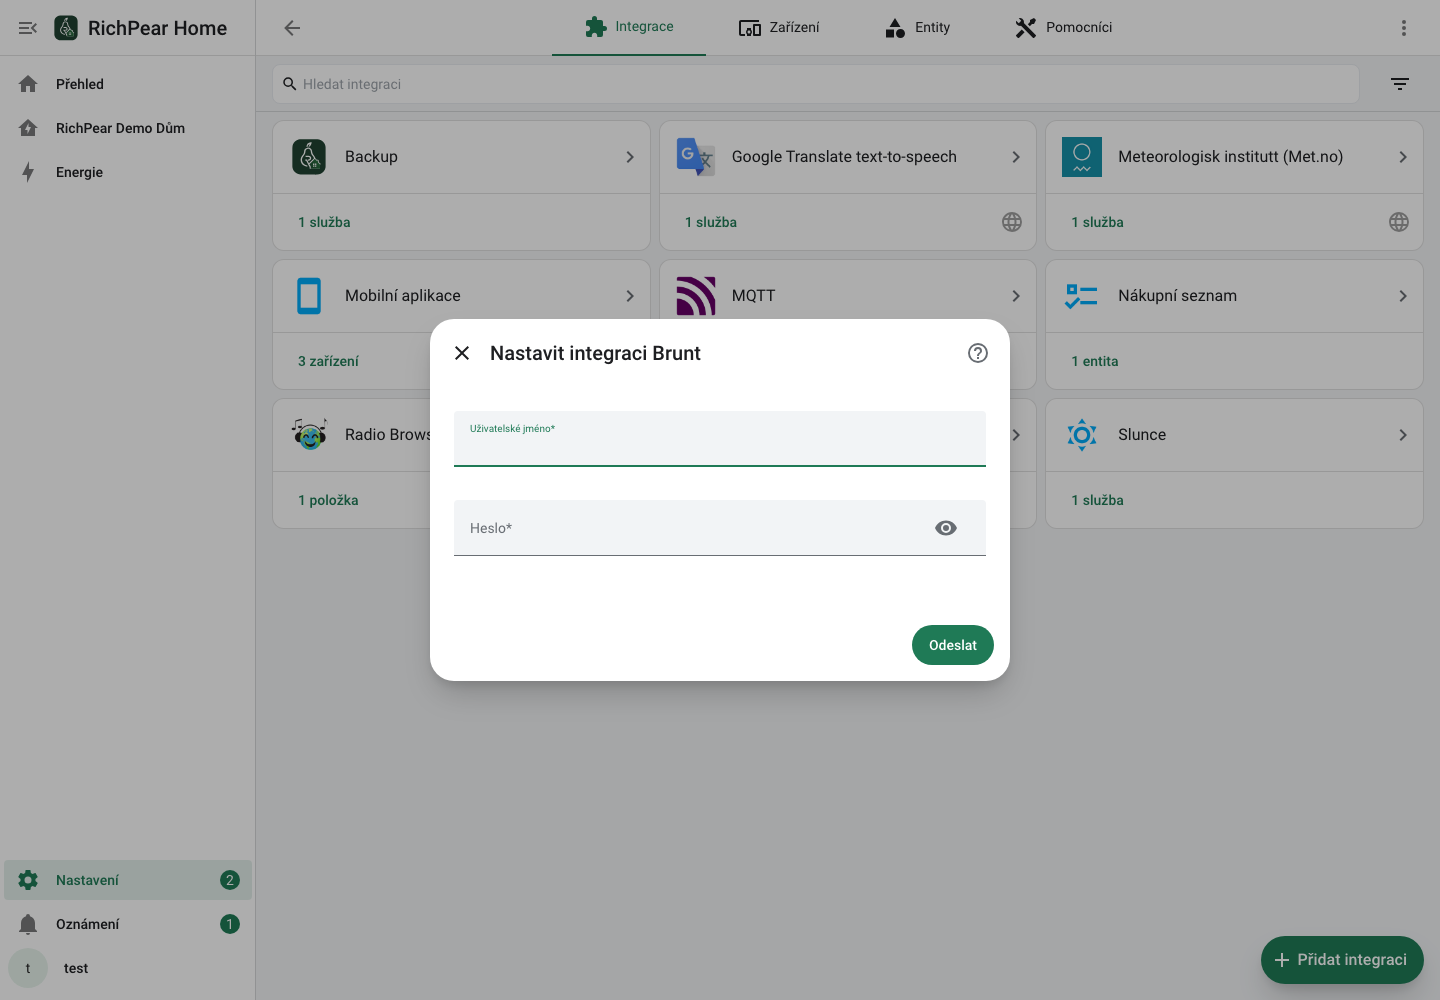
Task: Open 1 služba under Meteorologisk institutt
Action: (1097, 222)
